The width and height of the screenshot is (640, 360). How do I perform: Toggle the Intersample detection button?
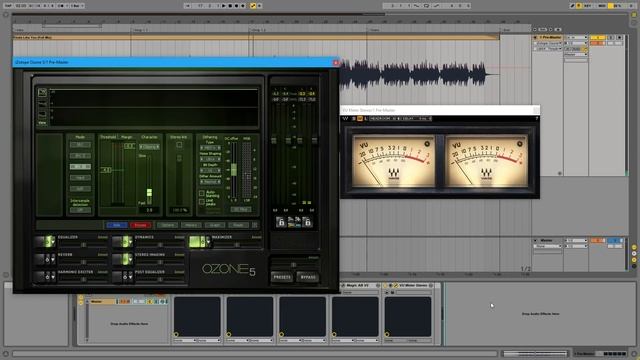(x=80, y=210)
